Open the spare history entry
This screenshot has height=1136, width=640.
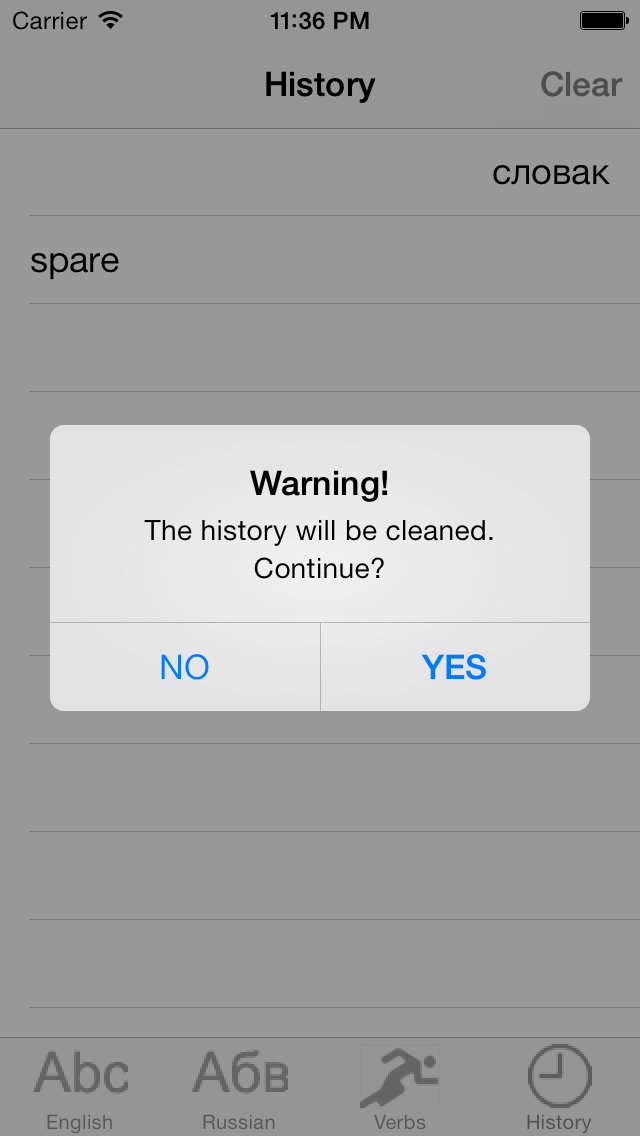320,260
